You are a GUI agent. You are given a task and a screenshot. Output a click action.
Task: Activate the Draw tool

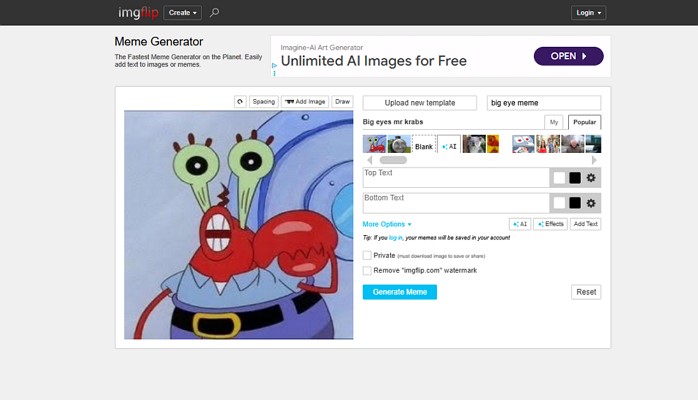(x=342, y=101)
